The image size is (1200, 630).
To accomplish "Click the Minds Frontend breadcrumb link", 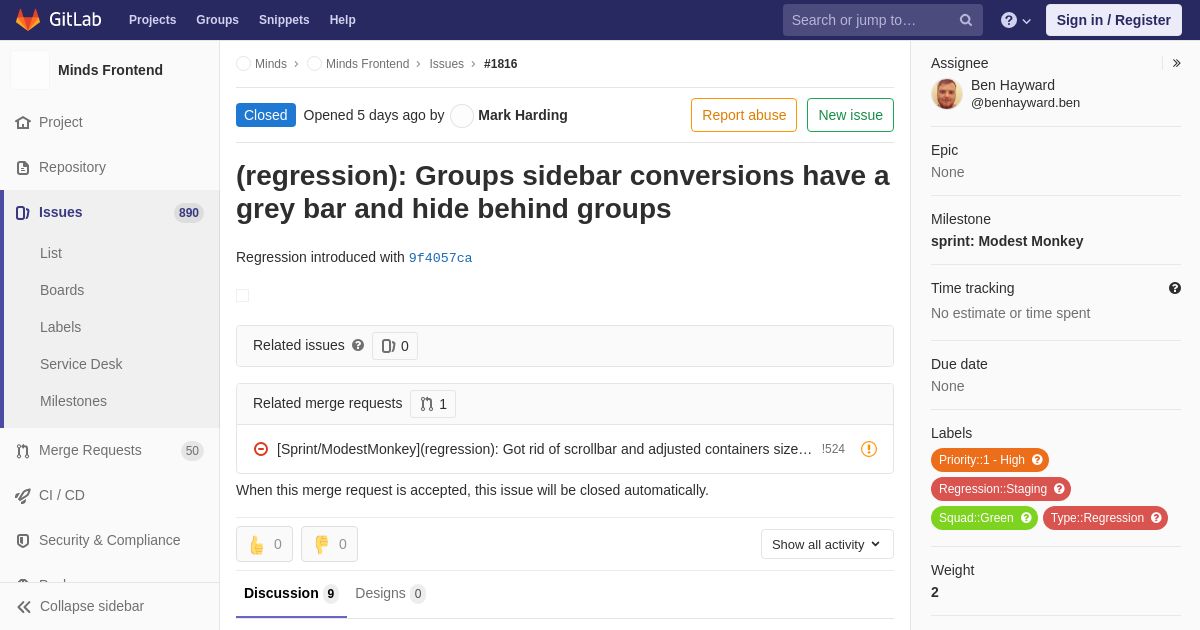I will tap(367, 64).
